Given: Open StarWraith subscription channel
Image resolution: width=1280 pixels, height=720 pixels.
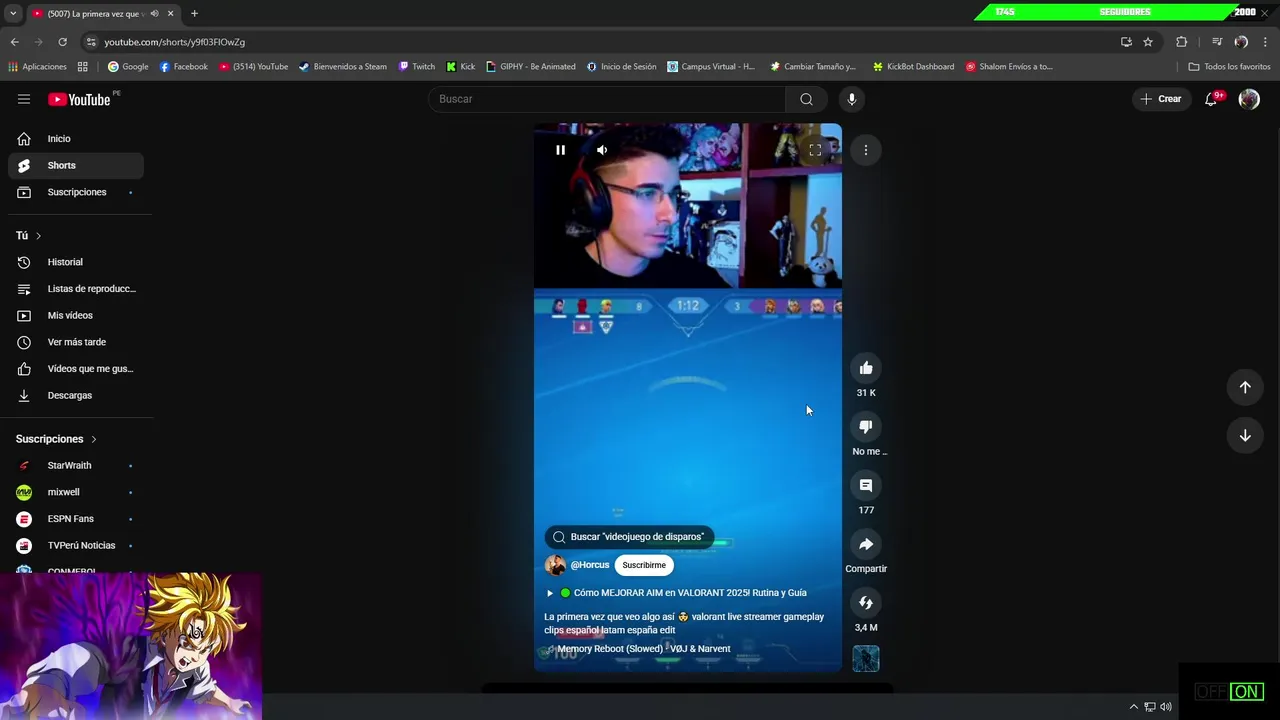Looking at the screenshot, I should [76, 465].
